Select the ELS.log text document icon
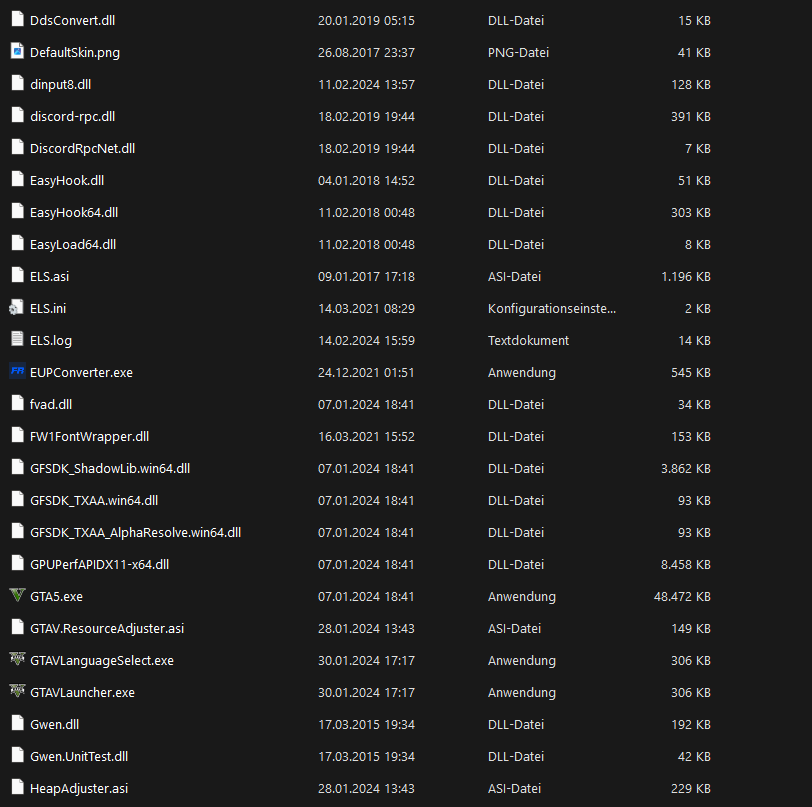The image size is (812, 807). 17,340
